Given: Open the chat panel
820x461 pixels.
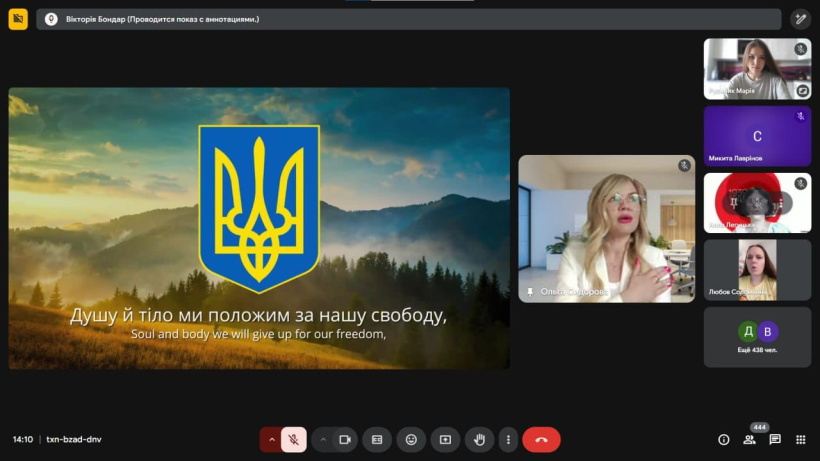Looking at the screenshot, I should 775,440.
